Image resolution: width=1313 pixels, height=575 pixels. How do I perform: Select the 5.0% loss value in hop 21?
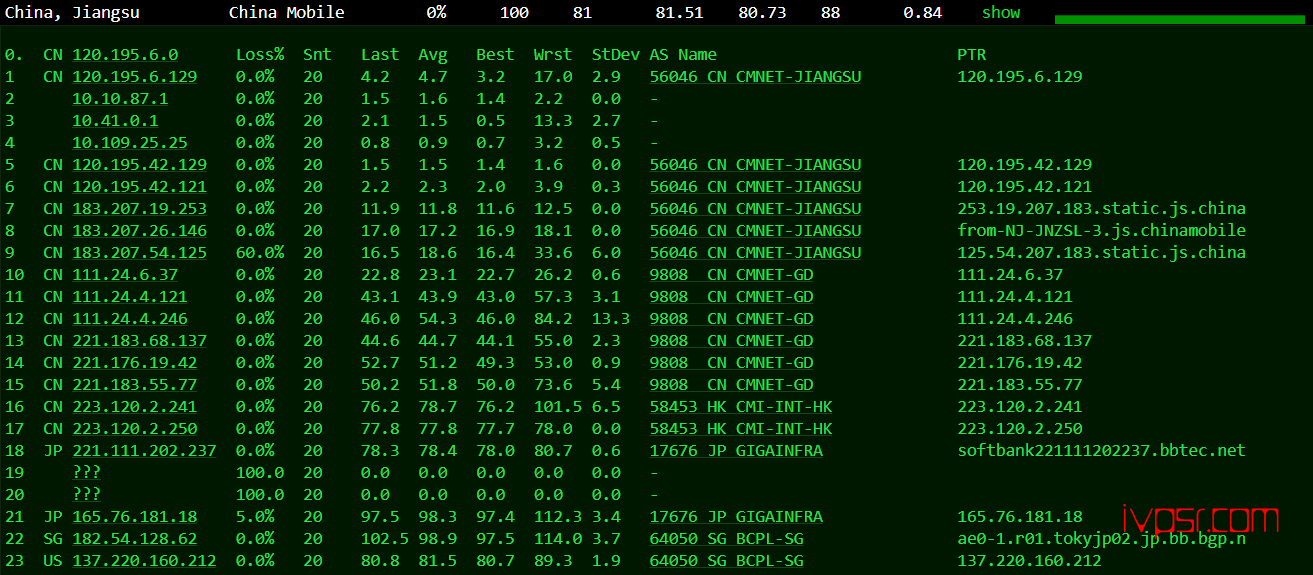255,517
